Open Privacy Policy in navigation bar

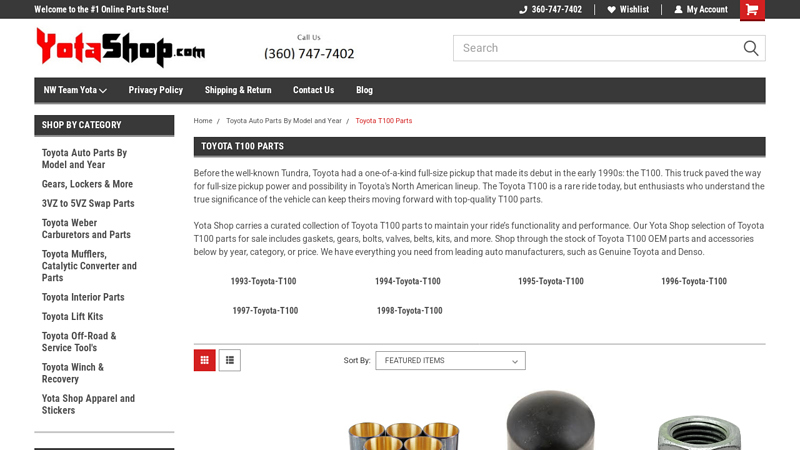pos(156,90)
